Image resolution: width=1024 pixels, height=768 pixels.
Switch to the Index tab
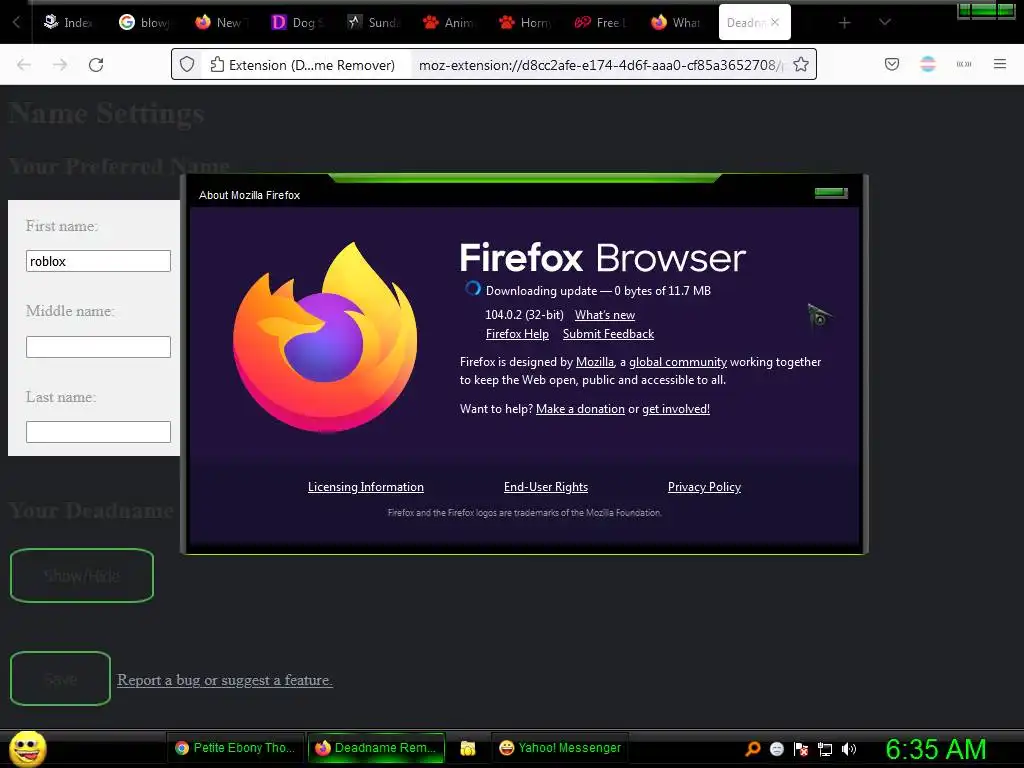[x=69, y=22]
